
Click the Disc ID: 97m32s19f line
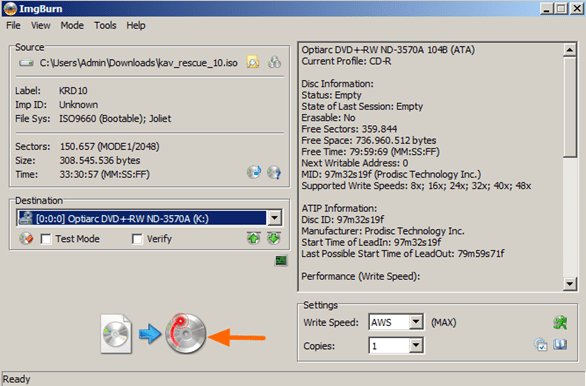point(343,220)
